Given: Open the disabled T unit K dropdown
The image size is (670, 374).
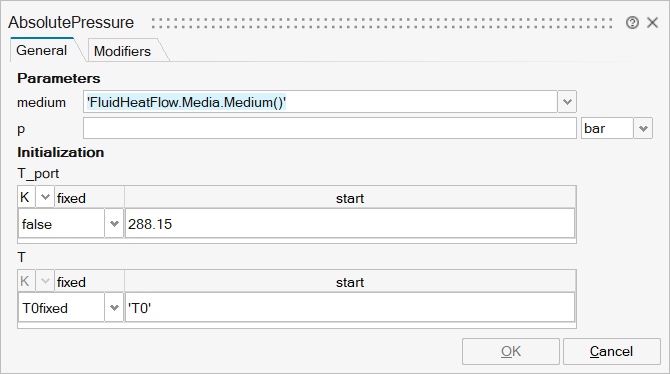Looking at the screenshot, I should [x=45, y=281].
